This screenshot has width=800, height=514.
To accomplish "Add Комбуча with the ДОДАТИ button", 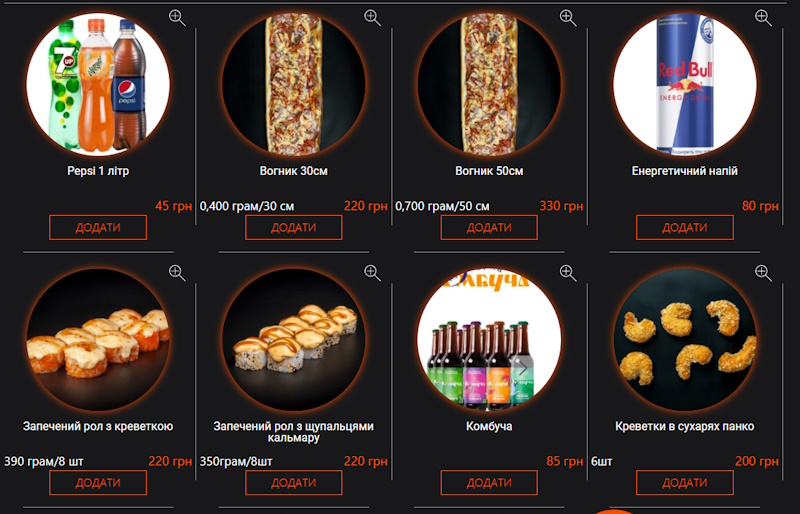I will coord(489,482).
